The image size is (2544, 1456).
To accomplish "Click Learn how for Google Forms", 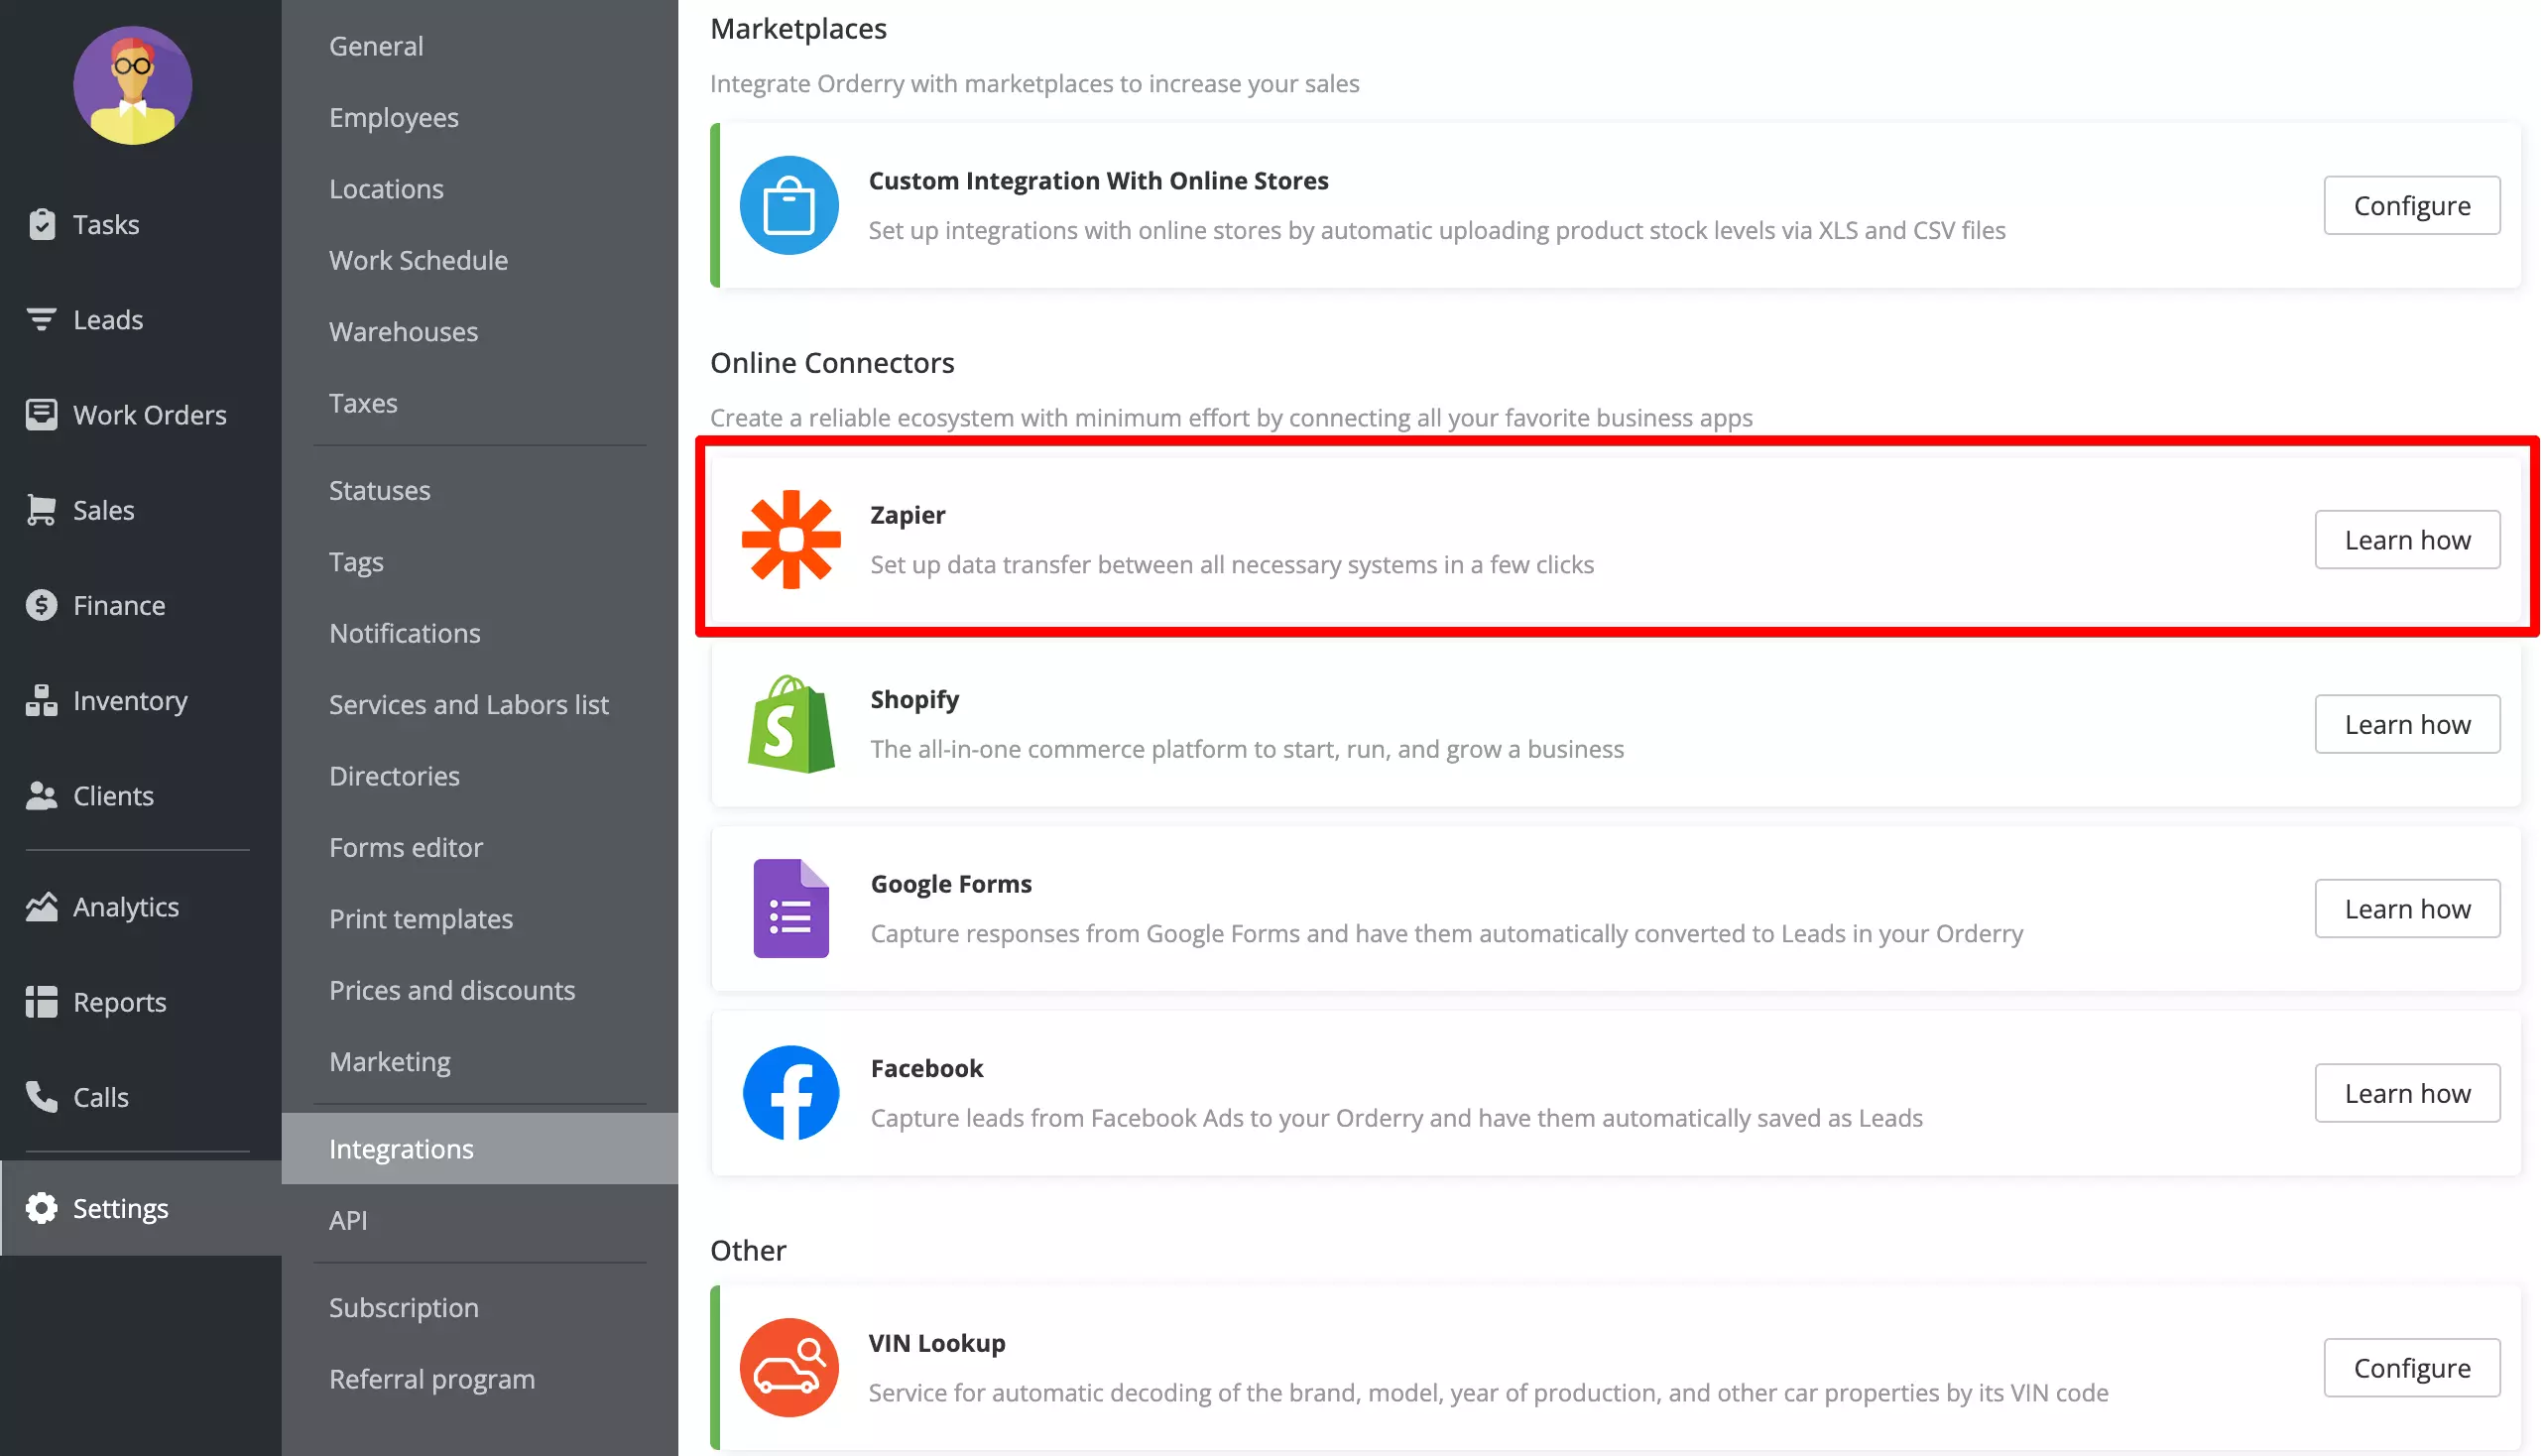I will pos(2407,908).
